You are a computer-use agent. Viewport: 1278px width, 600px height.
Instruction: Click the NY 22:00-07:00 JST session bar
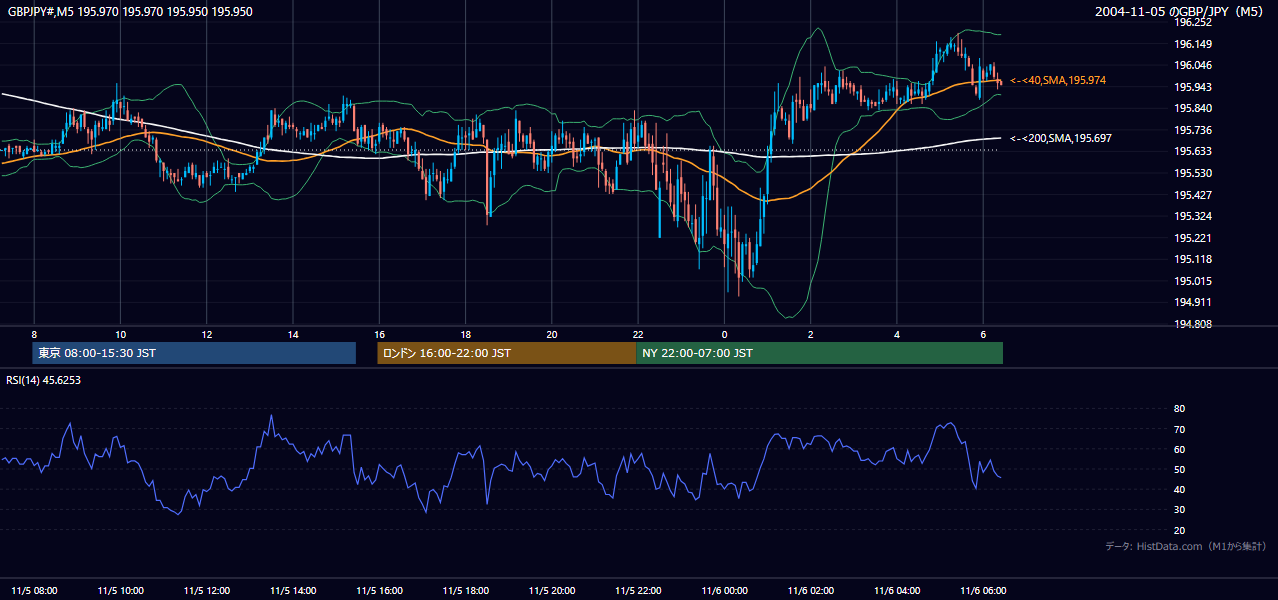819,353
